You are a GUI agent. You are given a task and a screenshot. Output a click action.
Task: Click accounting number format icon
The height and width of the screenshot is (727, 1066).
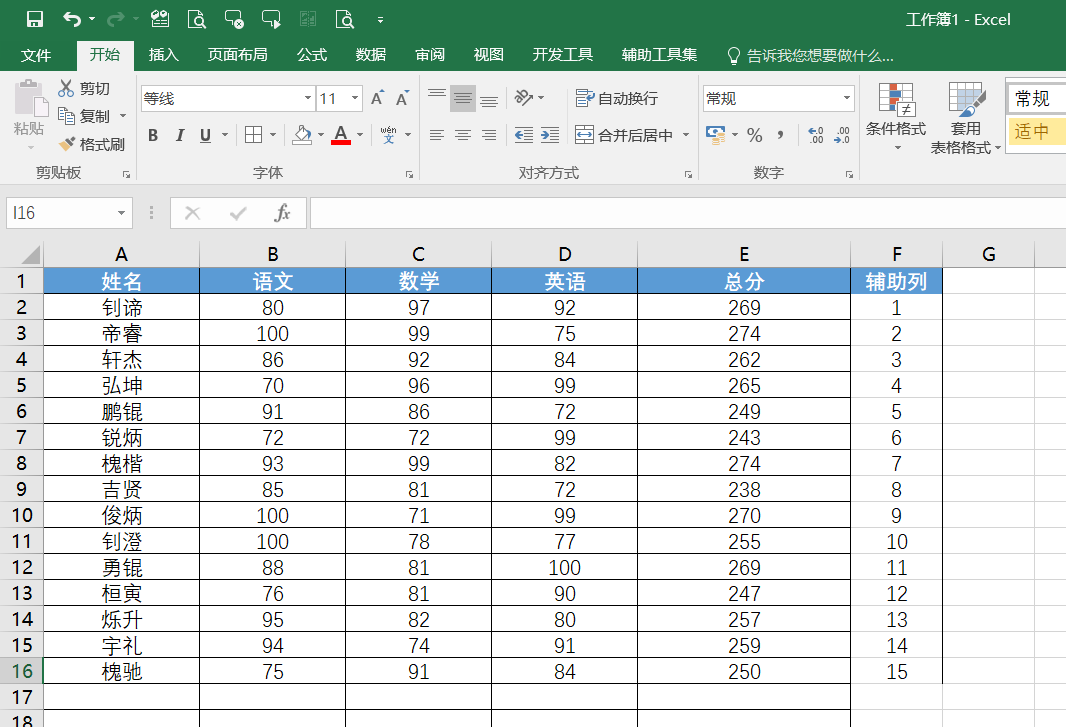(x=715, y=135)
